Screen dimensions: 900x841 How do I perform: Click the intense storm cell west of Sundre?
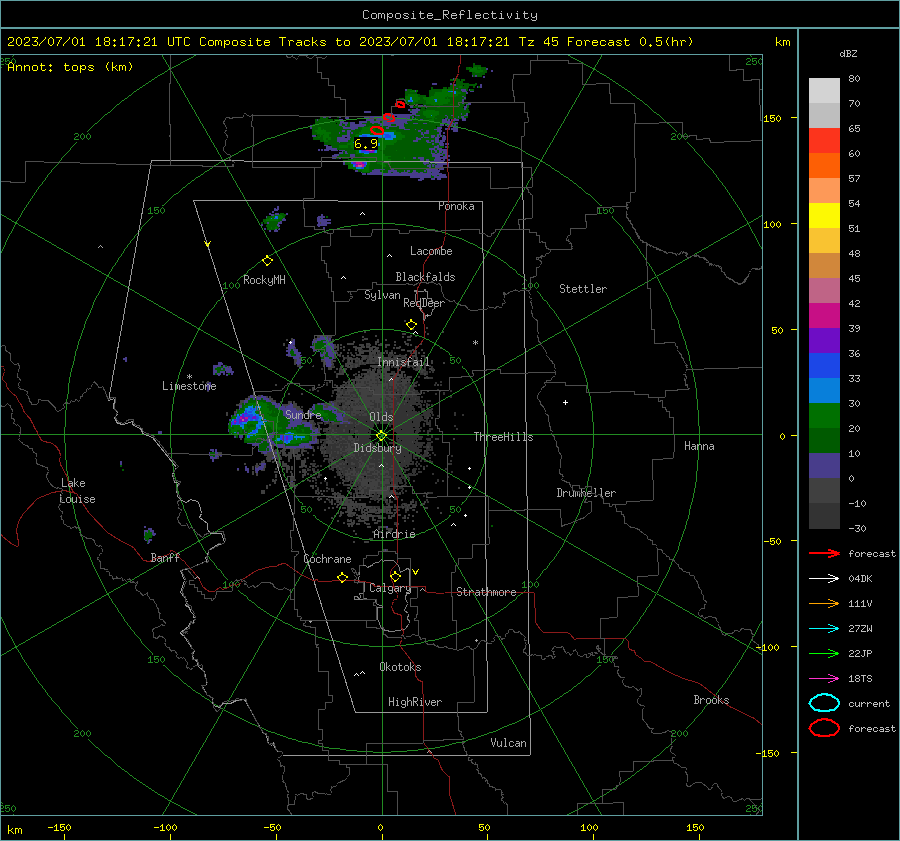(247, 418)
